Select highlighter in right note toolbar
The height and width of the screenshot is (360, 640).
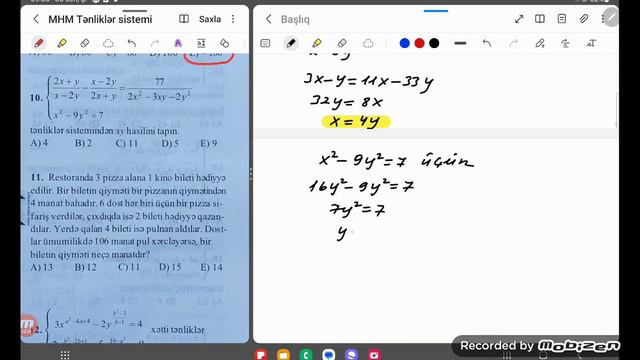click(x=317, y=43)
